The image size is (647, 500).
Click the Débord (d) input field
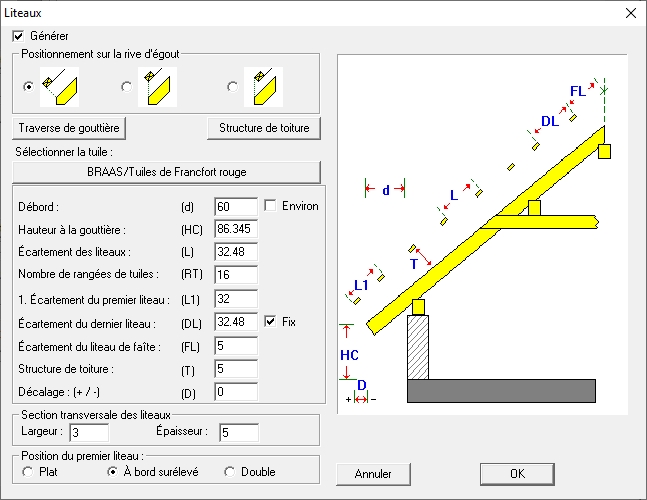[x=236, y=206]
